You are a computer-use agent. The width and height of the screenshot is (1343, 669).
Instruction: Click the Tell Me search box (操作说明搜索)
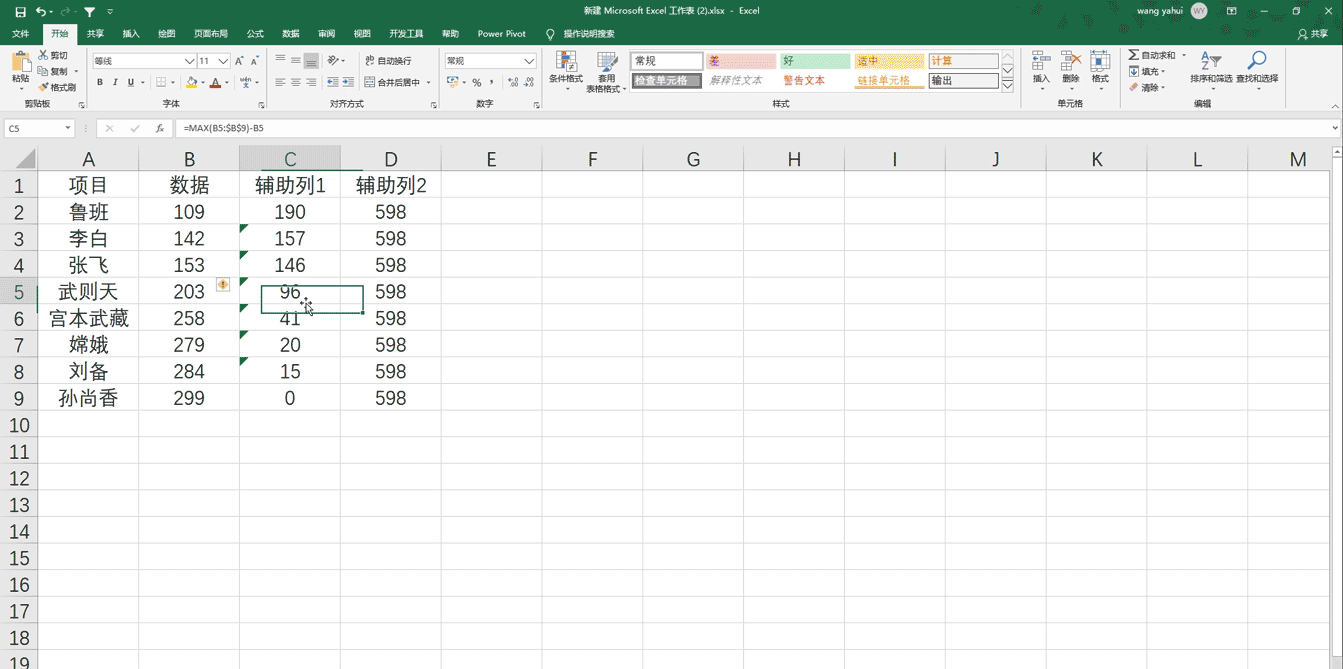[x=588, y=34]
